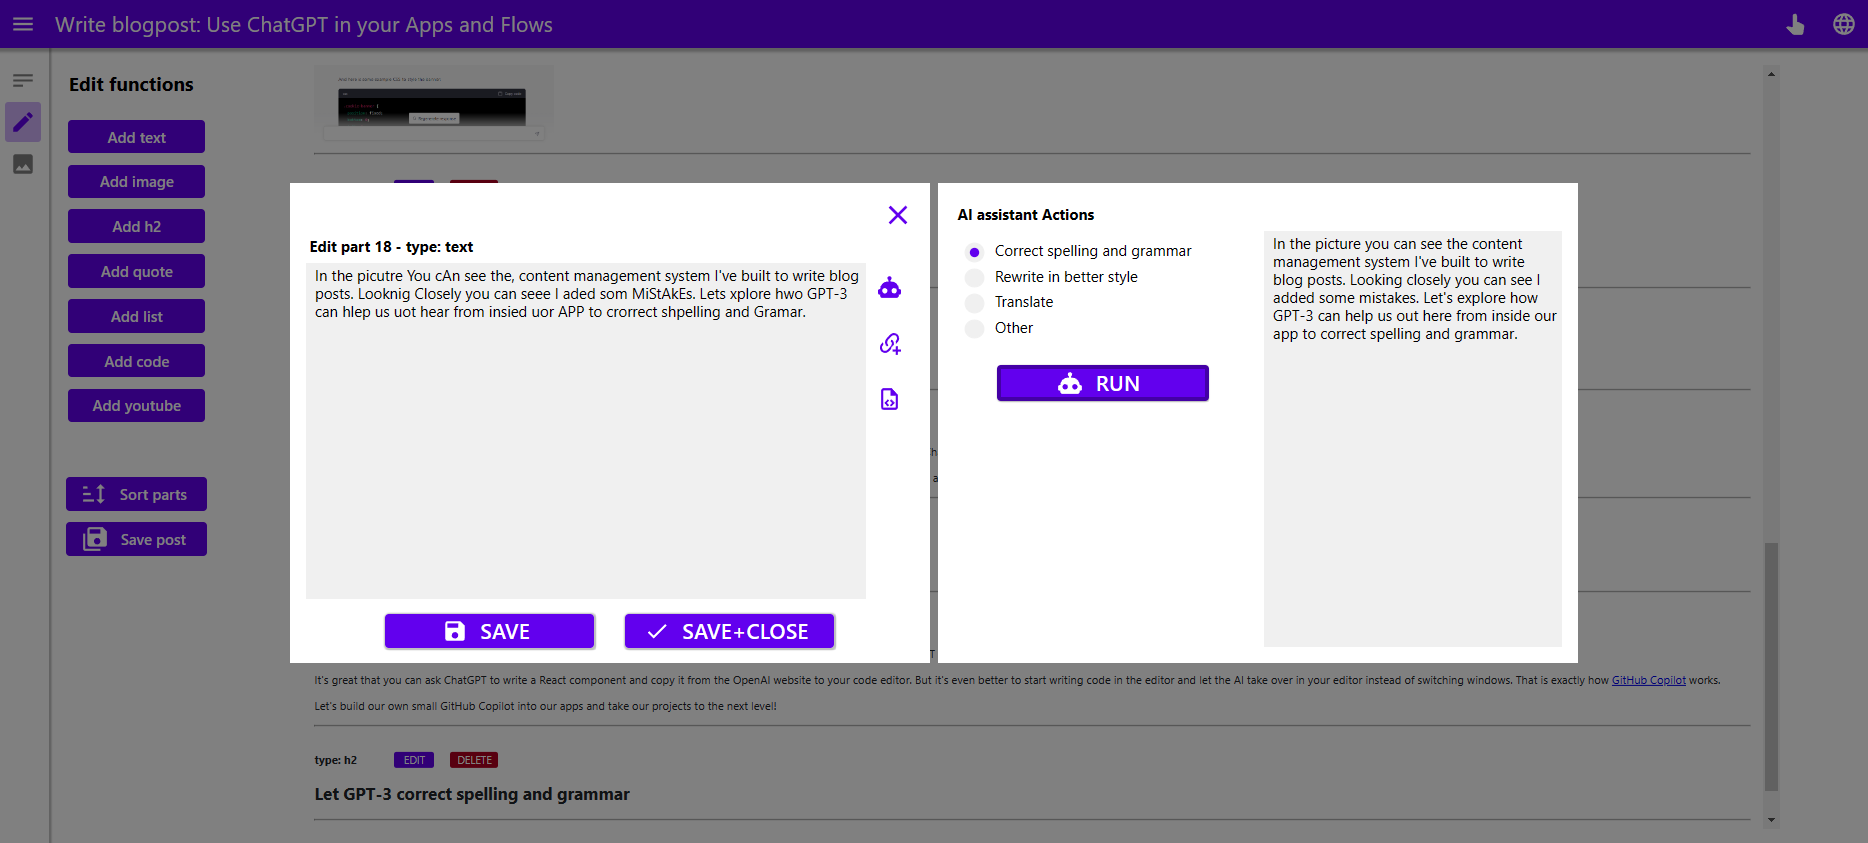Viewport: 1868px width, 843px height.
Task: Click the add link icon beside editor
Action: 890,344
